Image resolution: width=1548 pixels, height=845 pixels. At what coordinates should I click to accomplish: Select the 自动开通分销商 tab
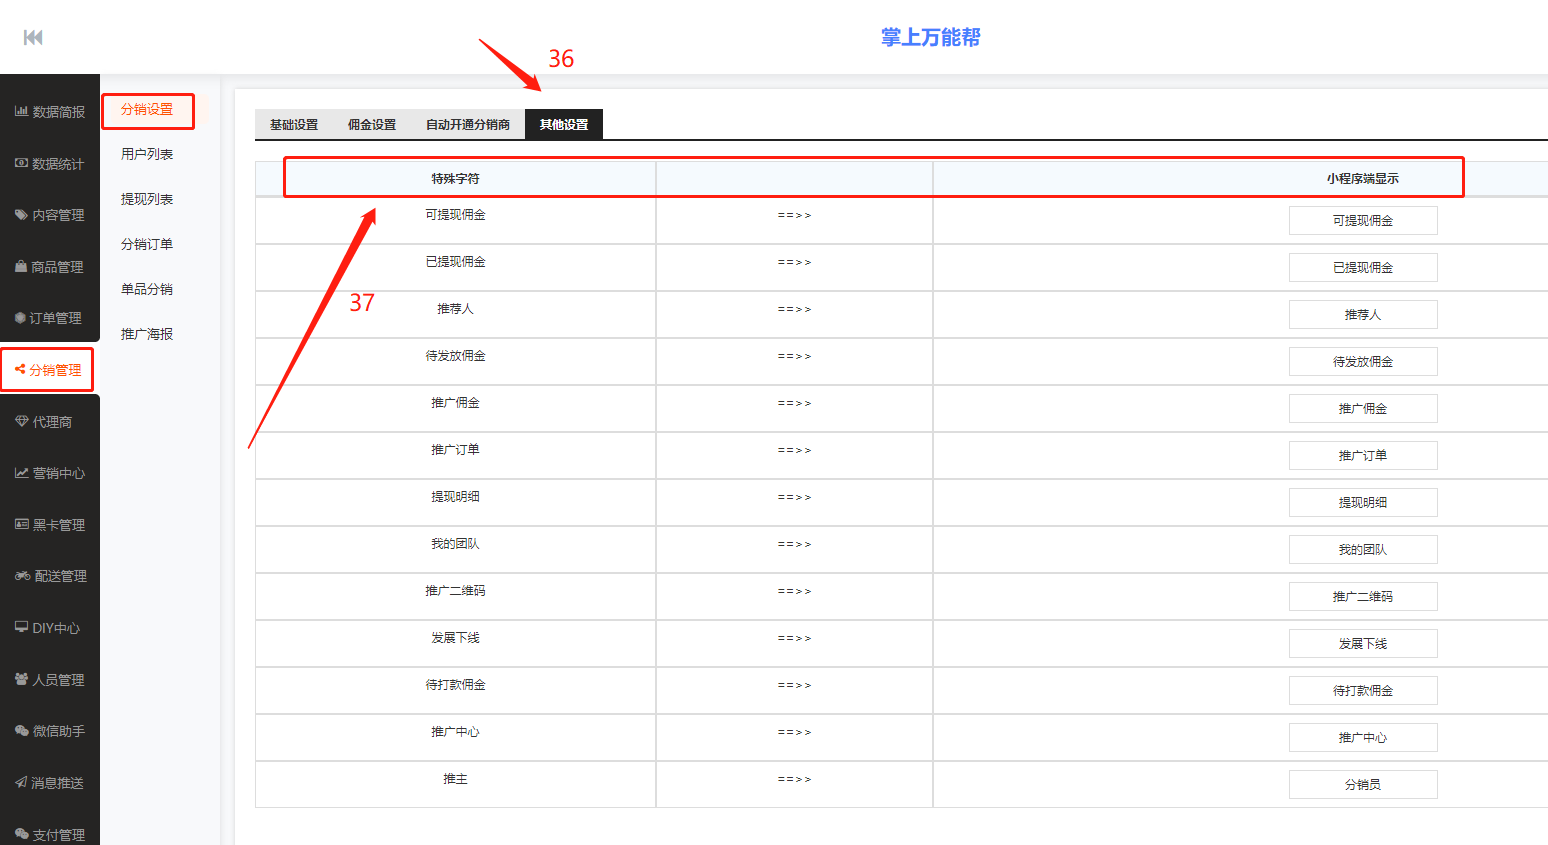point(468,125)
